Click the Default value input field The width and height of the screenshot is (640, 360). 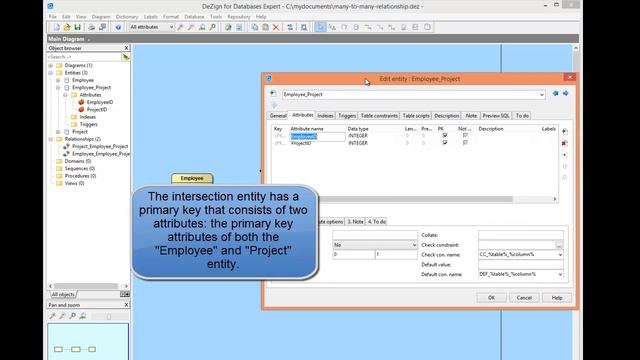tap(521, 264)
